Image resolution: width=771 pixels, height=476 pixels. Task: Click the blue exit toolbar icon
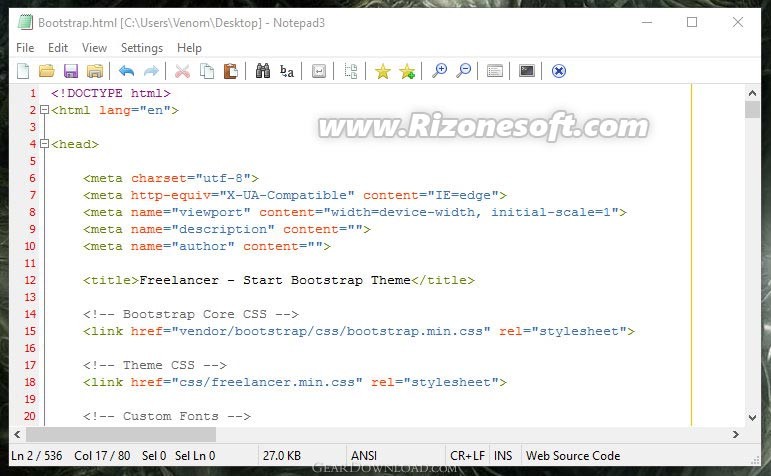(x=559, y=71)
